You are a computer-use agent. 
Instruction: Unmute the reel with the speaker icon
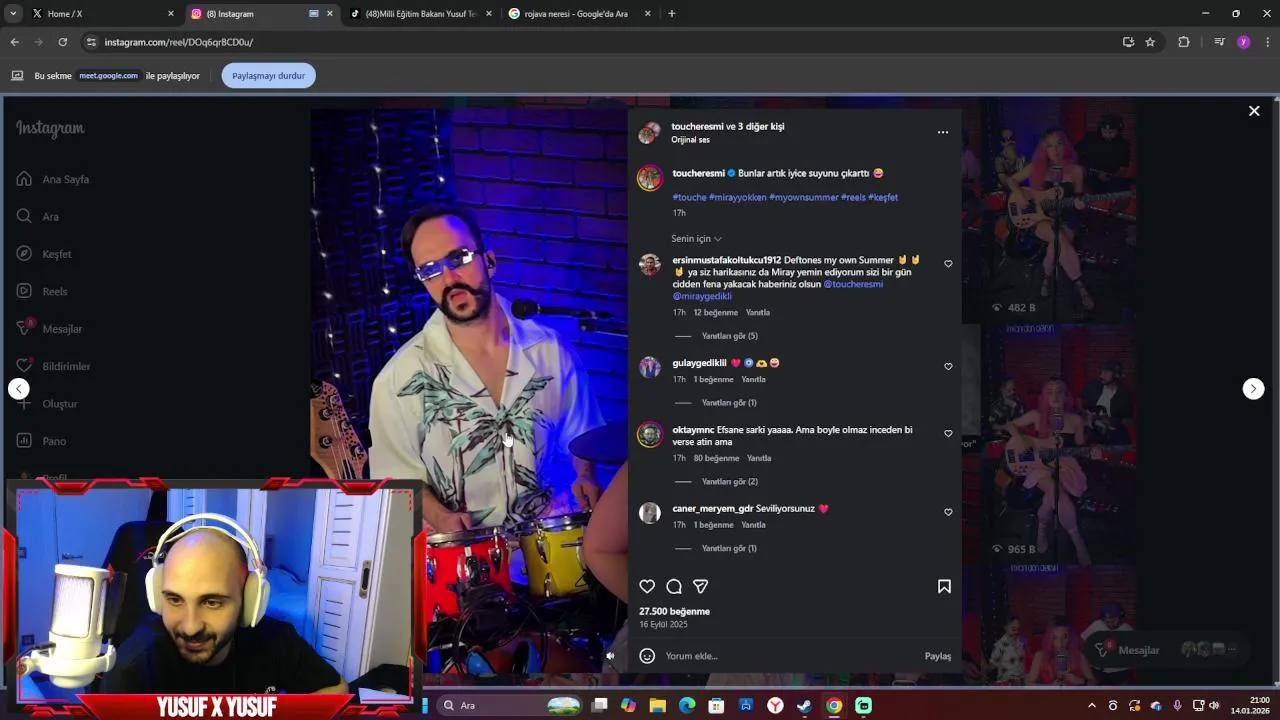(x=610, y=656)
